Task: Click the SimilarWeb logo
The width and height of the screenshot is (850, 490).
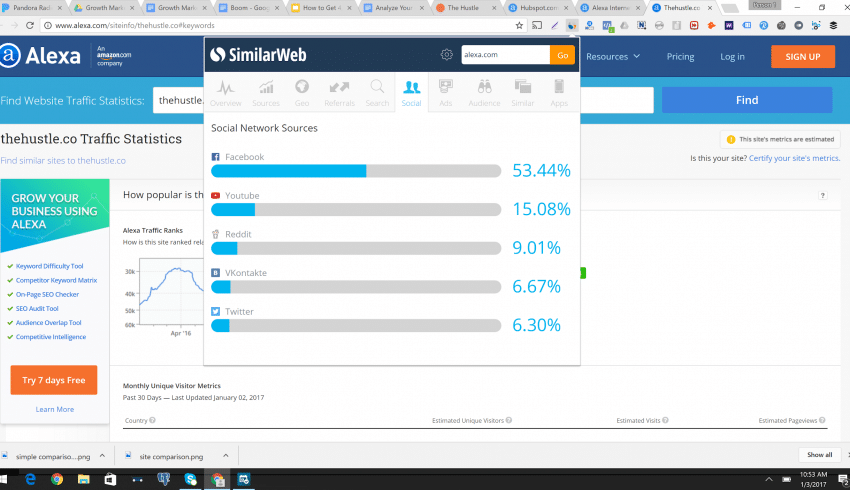Action: tap(258, 55)
